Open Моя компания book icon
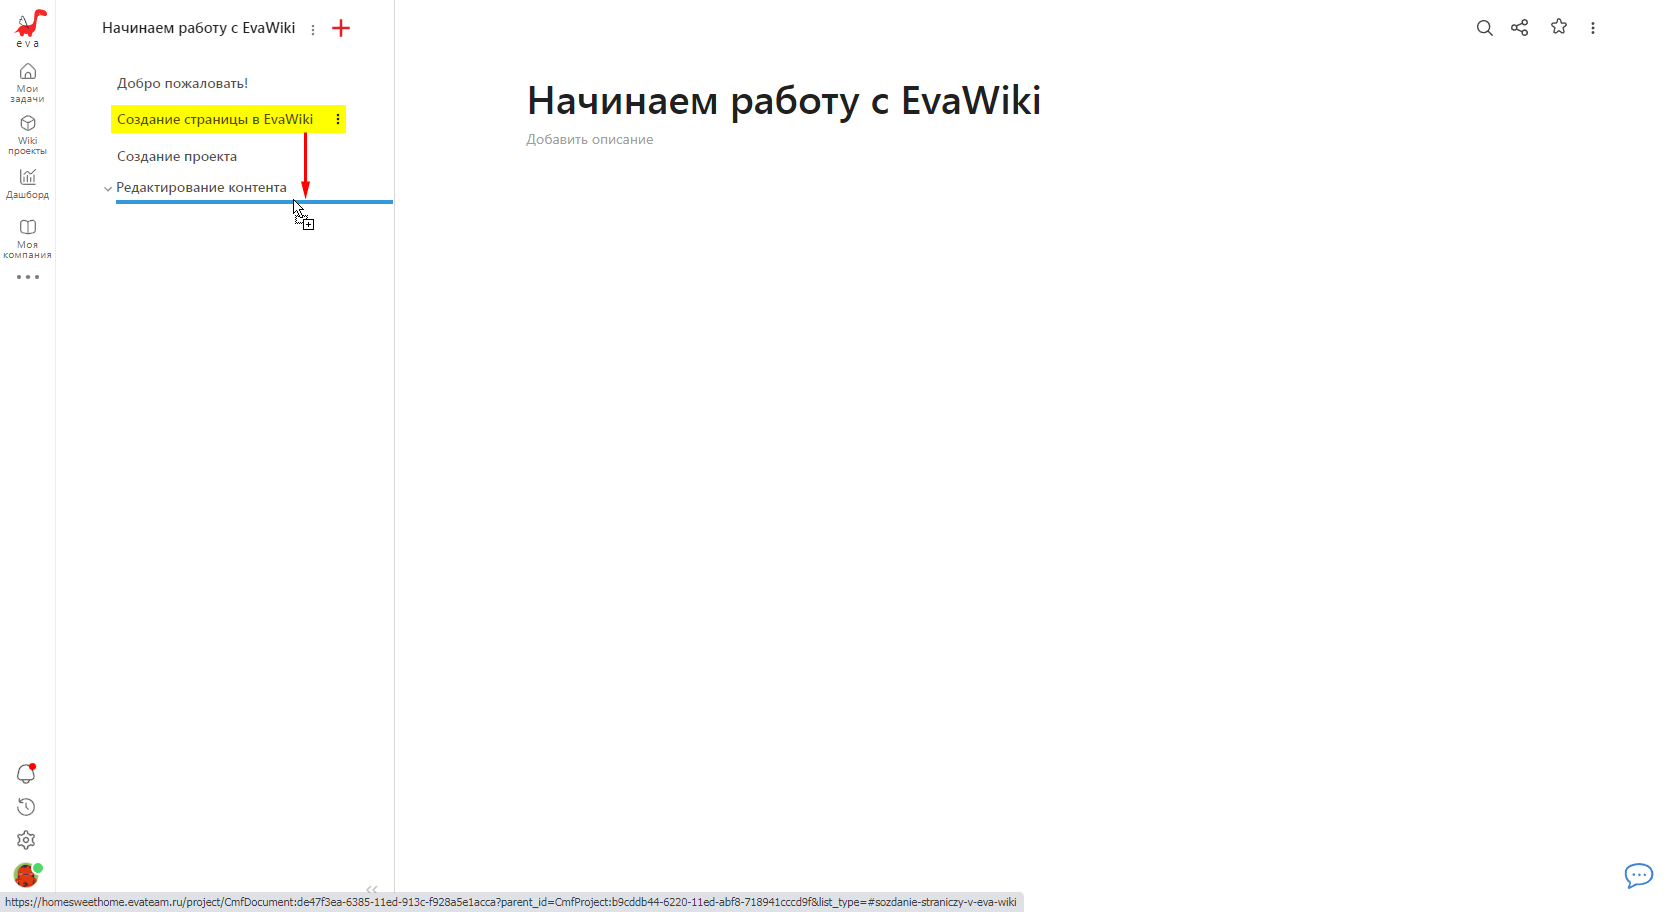This screenshot has width=1672, height=912. (x=27, y=228)
